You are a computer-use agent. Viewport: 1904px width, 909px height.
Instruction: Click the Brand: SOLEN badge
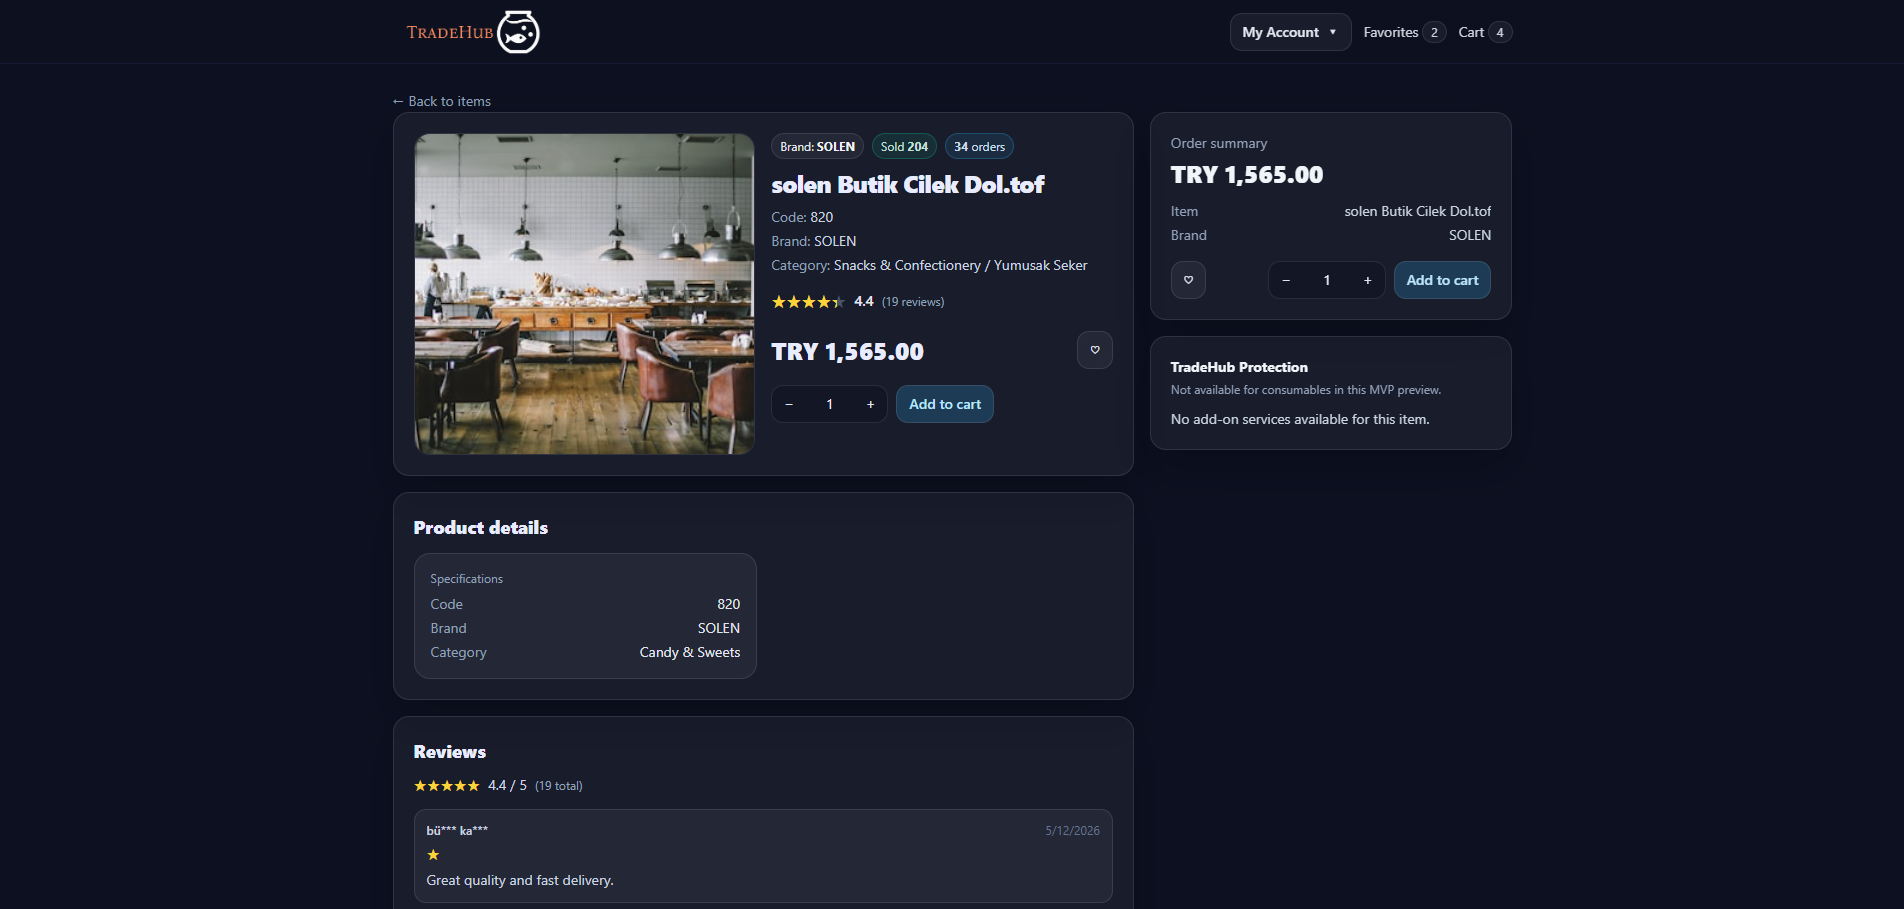817,146
